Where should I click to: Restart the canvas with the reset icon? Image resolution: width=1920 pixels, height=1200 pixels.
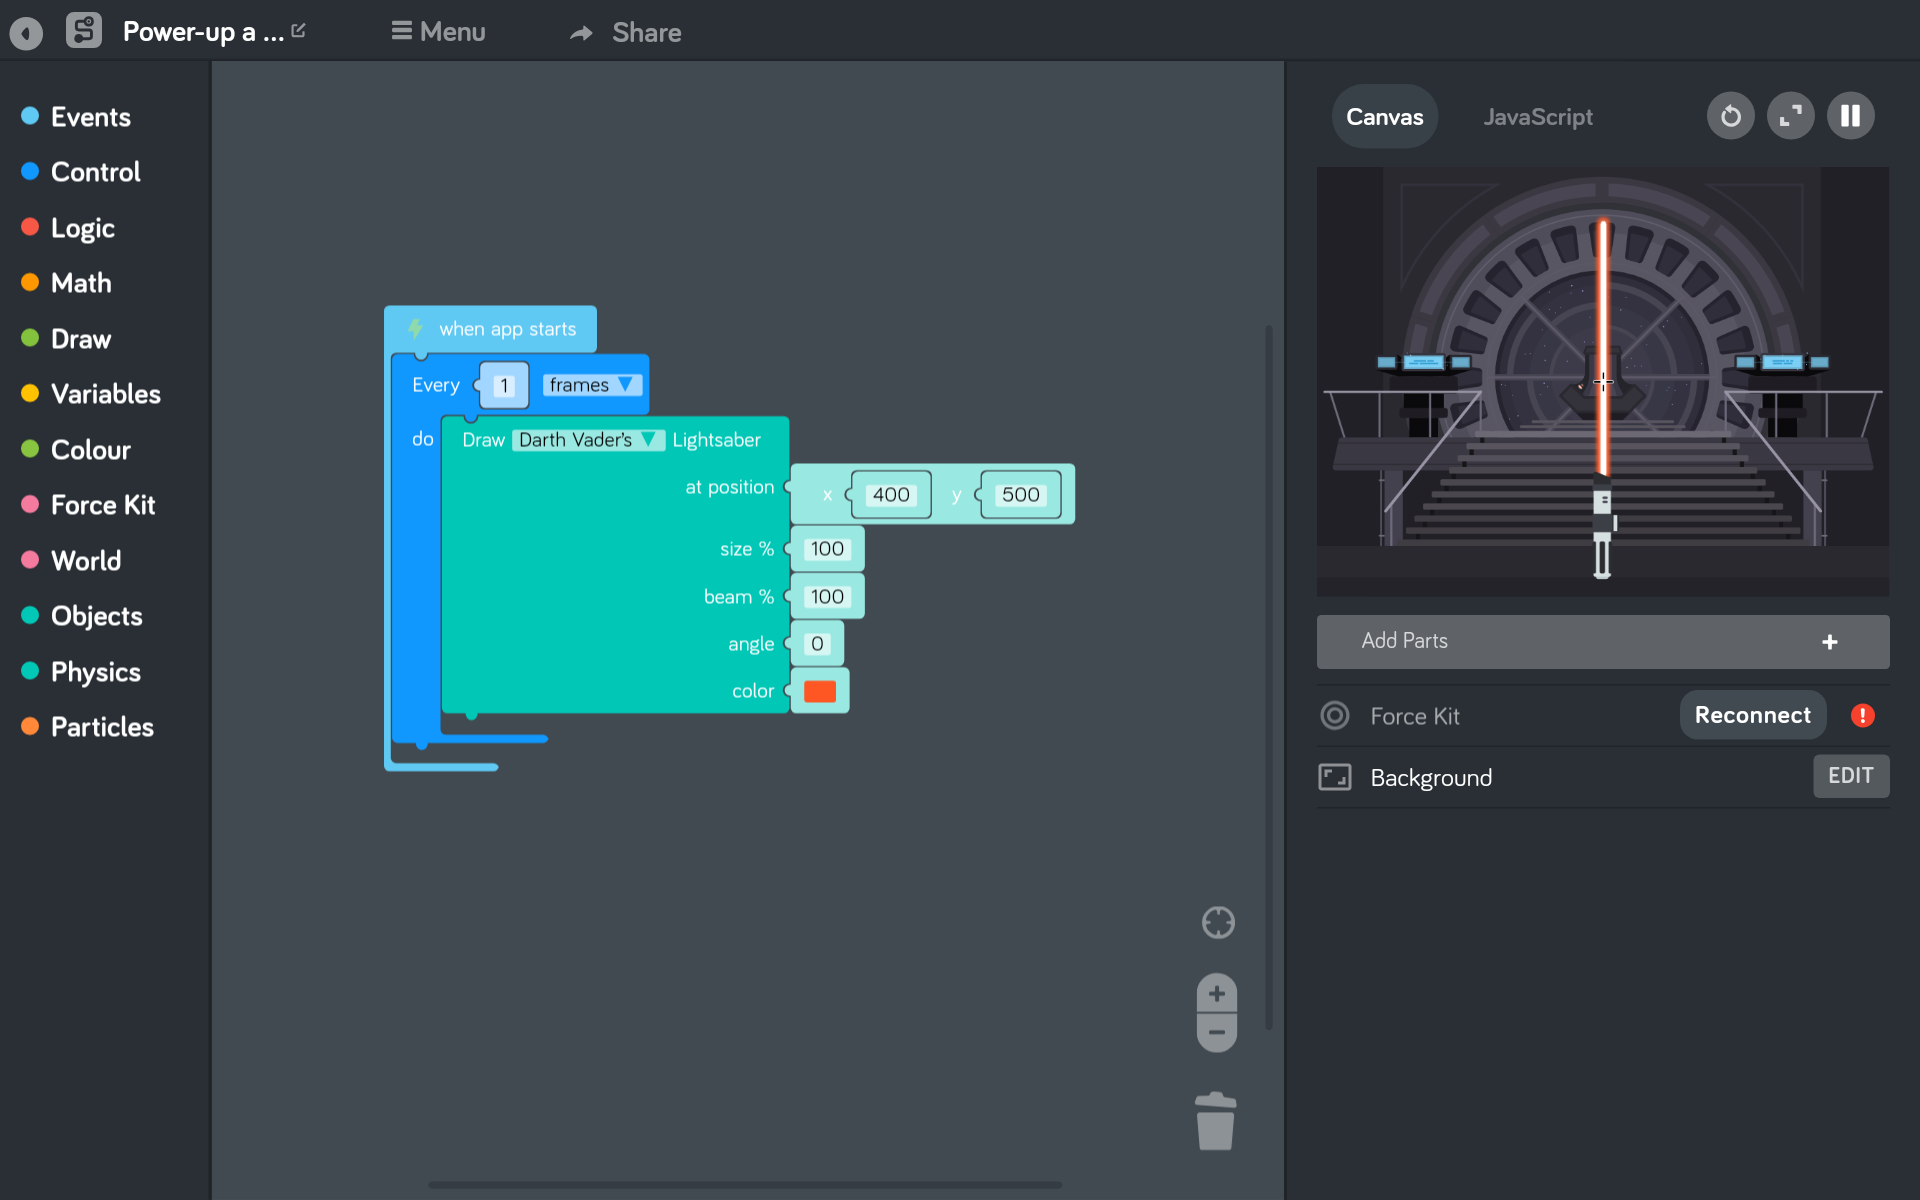click(x=1730, y=117)
